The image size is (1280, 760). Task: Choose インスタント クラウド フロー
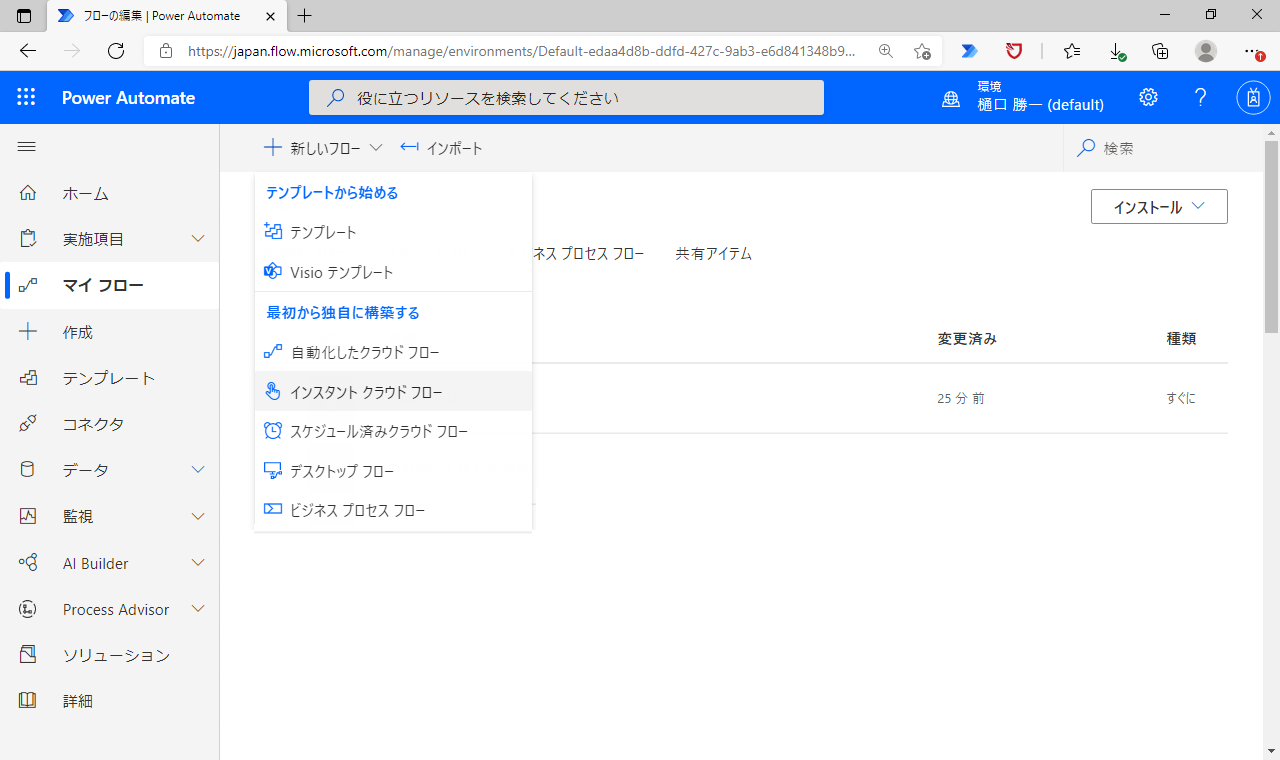pos(393,392)
